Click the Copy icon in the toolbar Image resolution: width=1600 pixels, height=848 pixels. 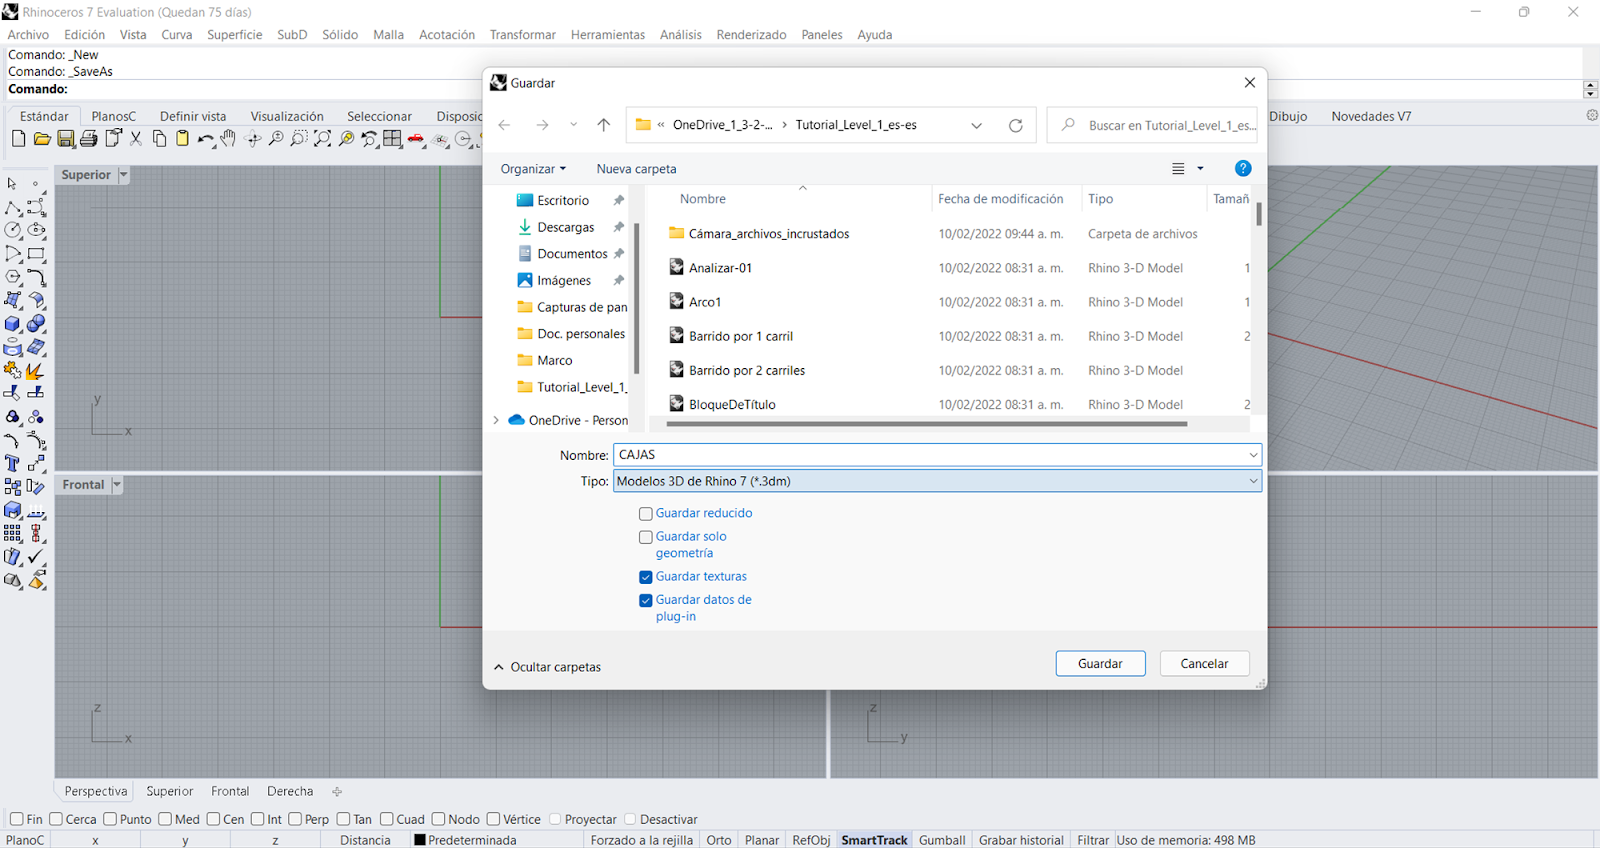coord(159,139)
